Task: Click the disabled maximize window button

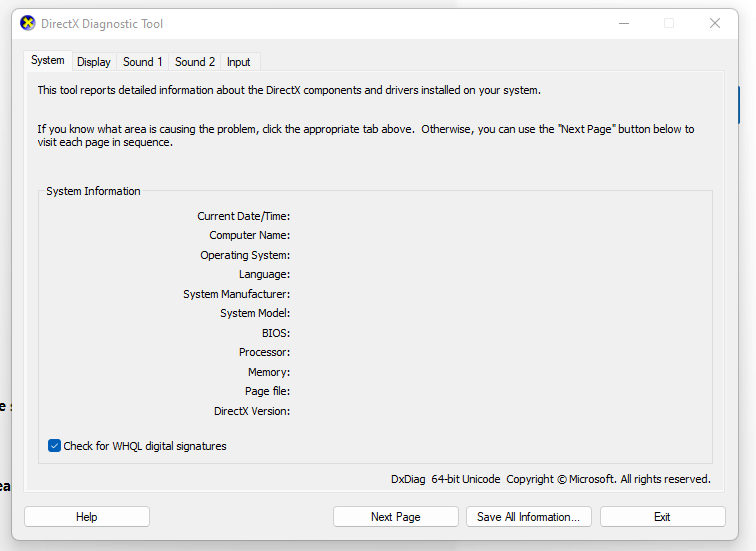Action: (669, 23)
